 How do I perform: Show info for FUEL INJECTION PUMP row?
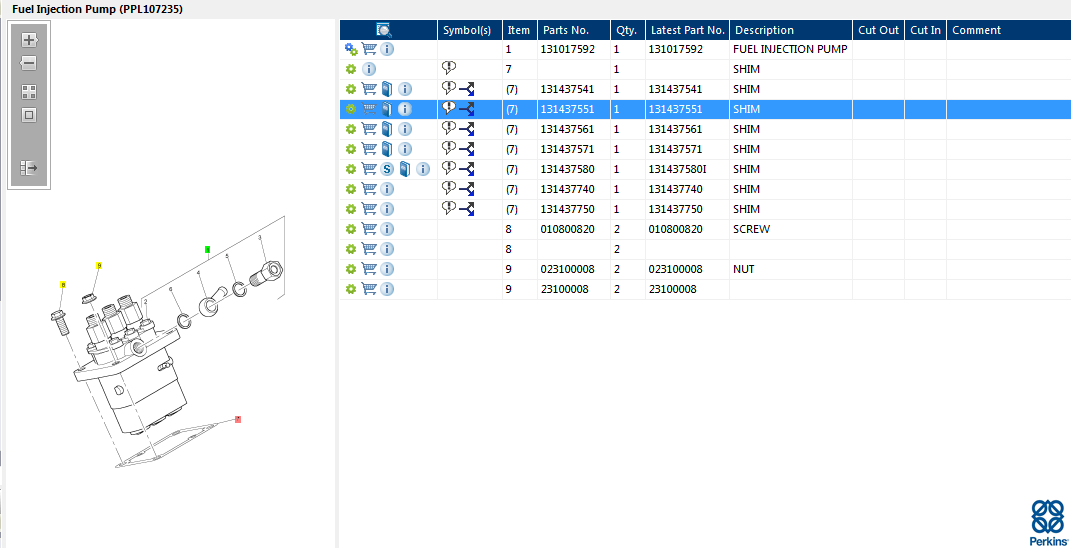click(x=387, y=49)
